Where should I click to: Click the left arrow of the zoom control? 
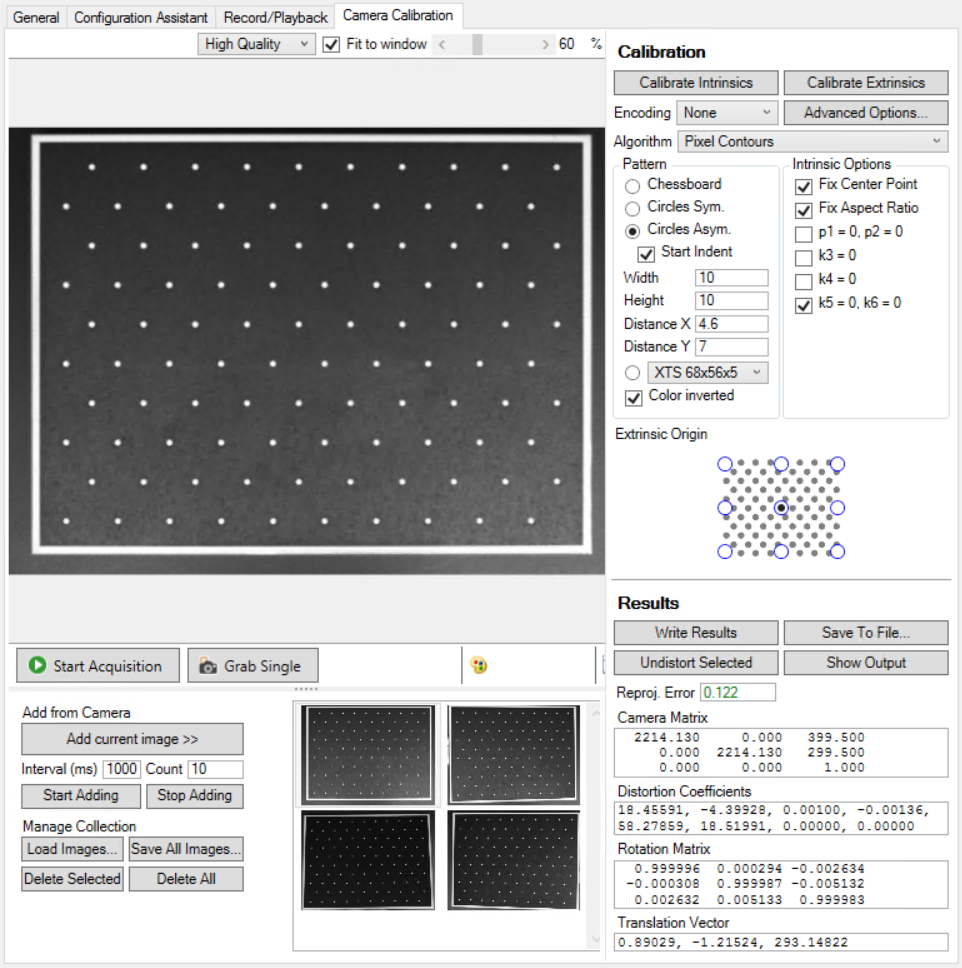pos(444,44)
